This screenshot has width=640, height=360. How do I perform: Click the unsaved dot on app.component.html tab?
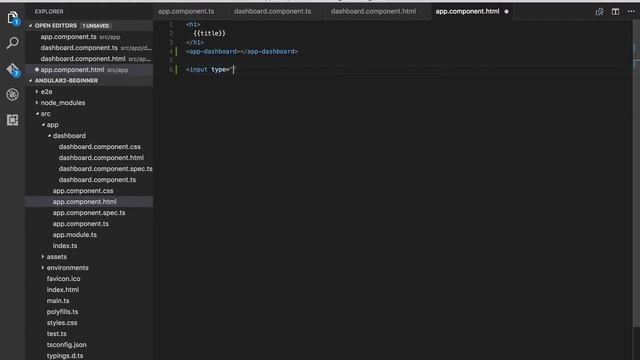[507, 11]
